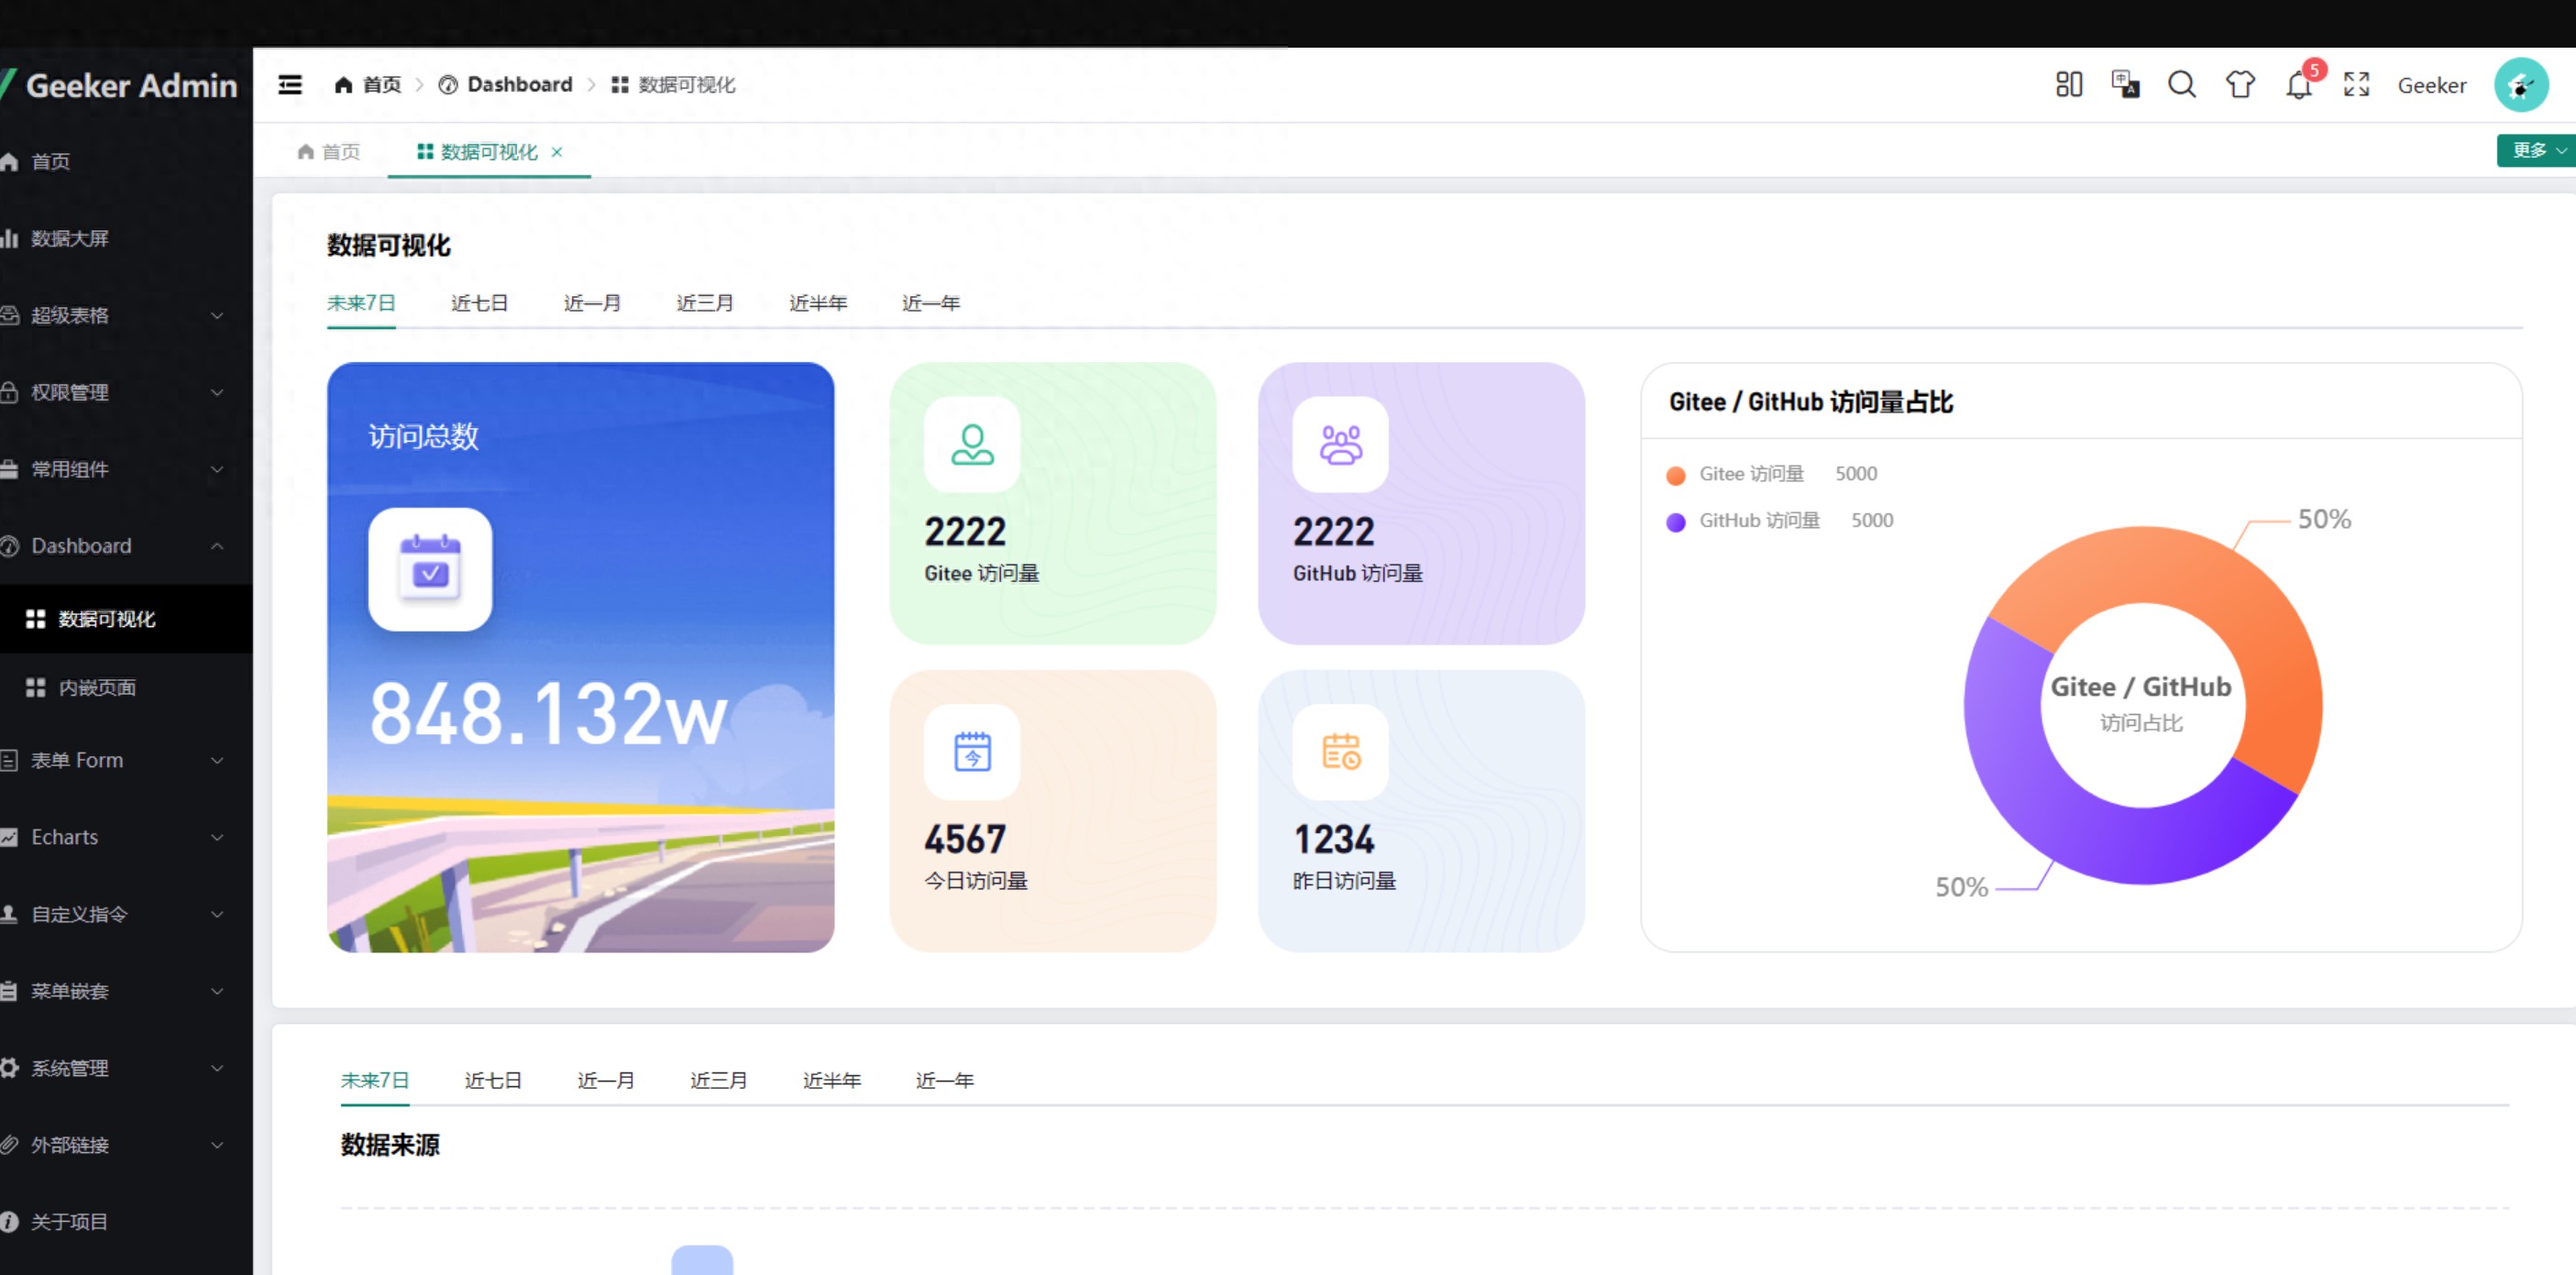The height and width of the screenshot is (1275, 2576).
Task: Open the language translation icon
Action: tap(2125, 84)
